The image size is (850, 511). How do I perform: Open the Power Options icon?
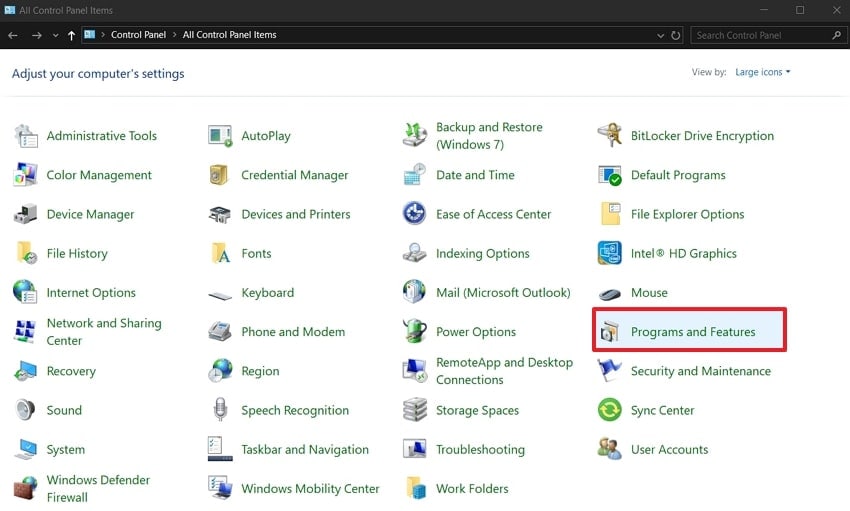coord(415,332)
